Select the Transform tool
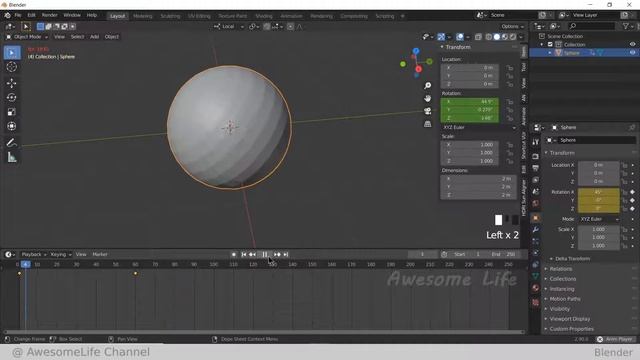Screen dimensions: 640x360 point(11,126)
